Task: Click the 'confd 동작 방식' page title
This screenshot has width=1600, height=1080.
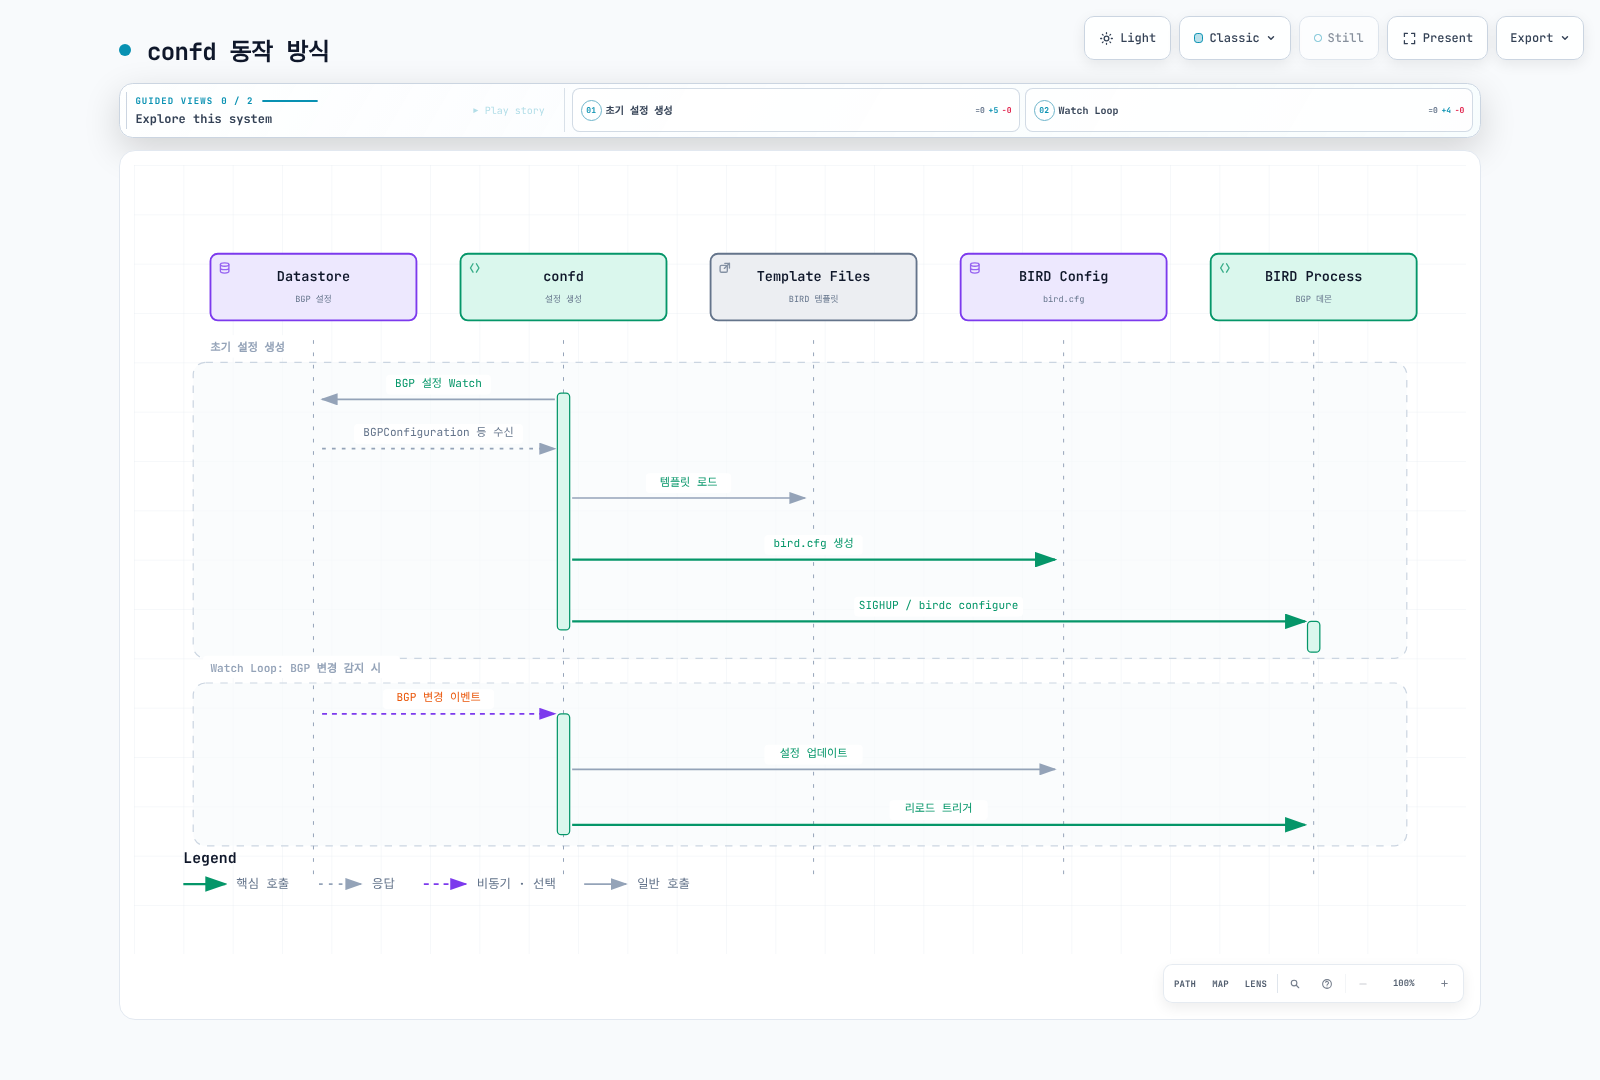Action: 238,51
